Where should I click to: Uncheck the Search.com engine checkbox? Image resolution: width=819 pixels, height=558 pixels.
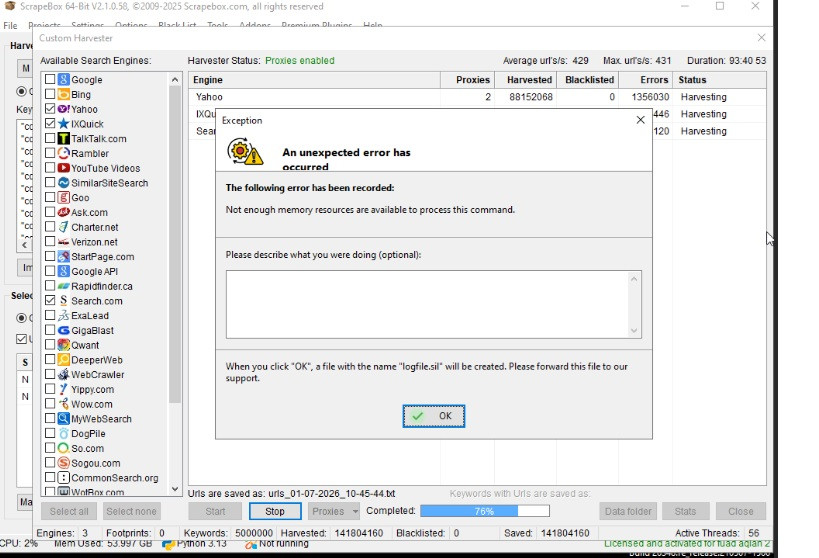[50, 300]
